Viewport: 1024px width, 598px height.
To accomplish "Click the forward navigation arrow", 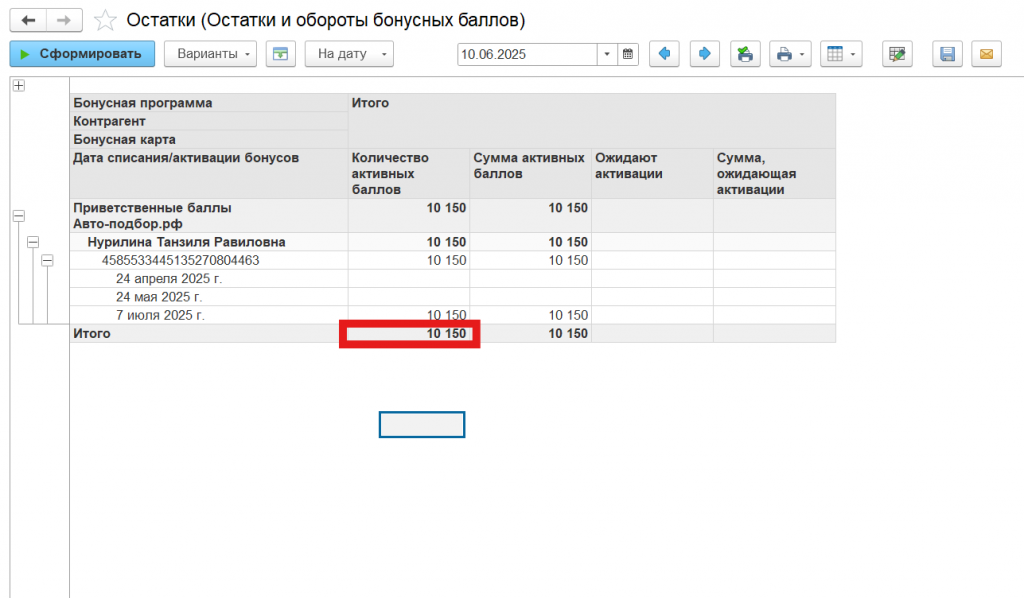I will coord(63,20).
